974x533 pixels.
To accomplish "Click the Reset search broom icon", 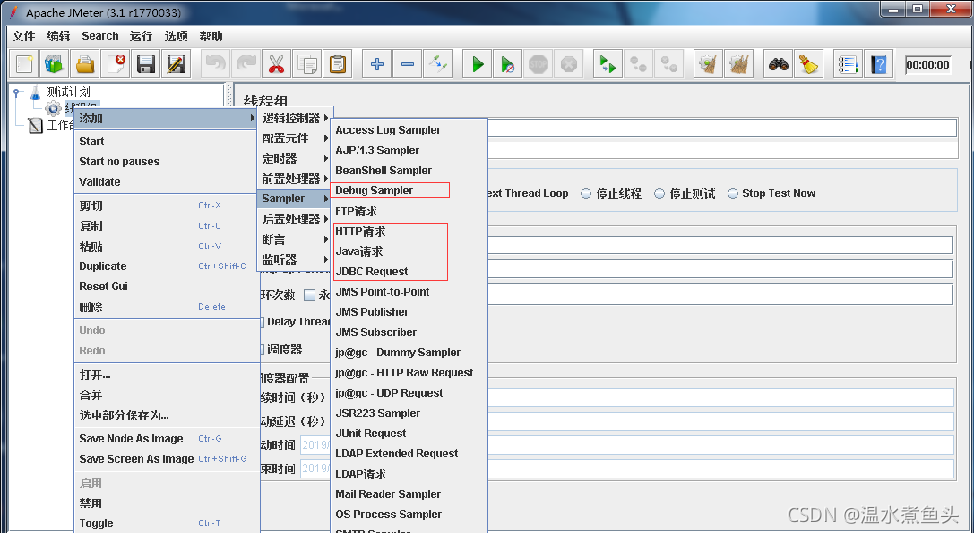I will point(809,64).
